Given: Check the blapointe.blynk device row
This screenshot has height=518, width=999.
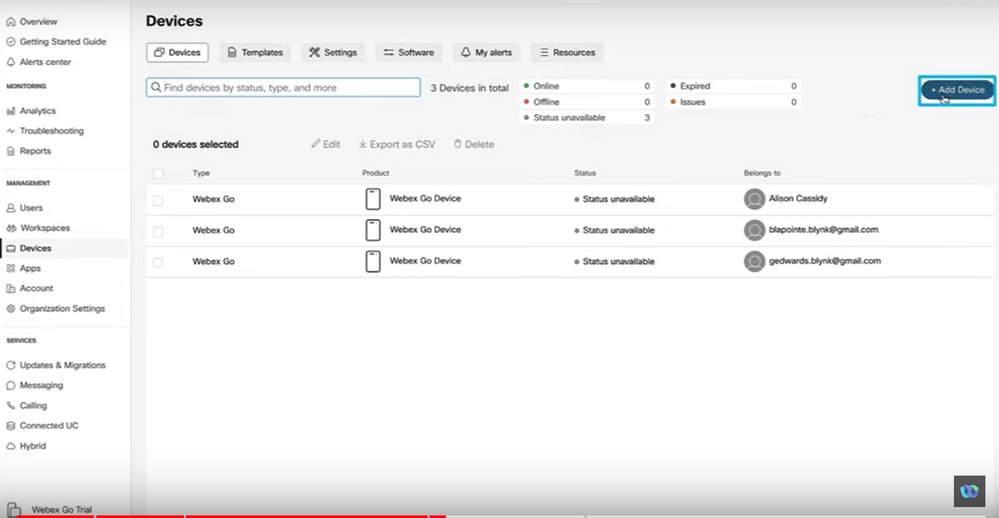Looking at the screenshot, I should (x=158, y=231).
